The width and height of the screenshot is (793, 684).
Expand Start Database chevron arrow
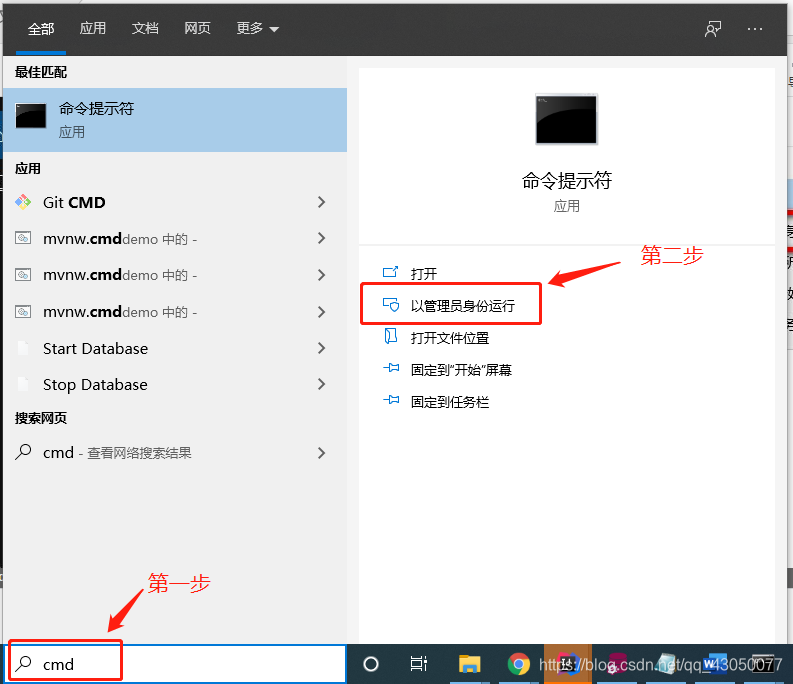click(321, 348)
